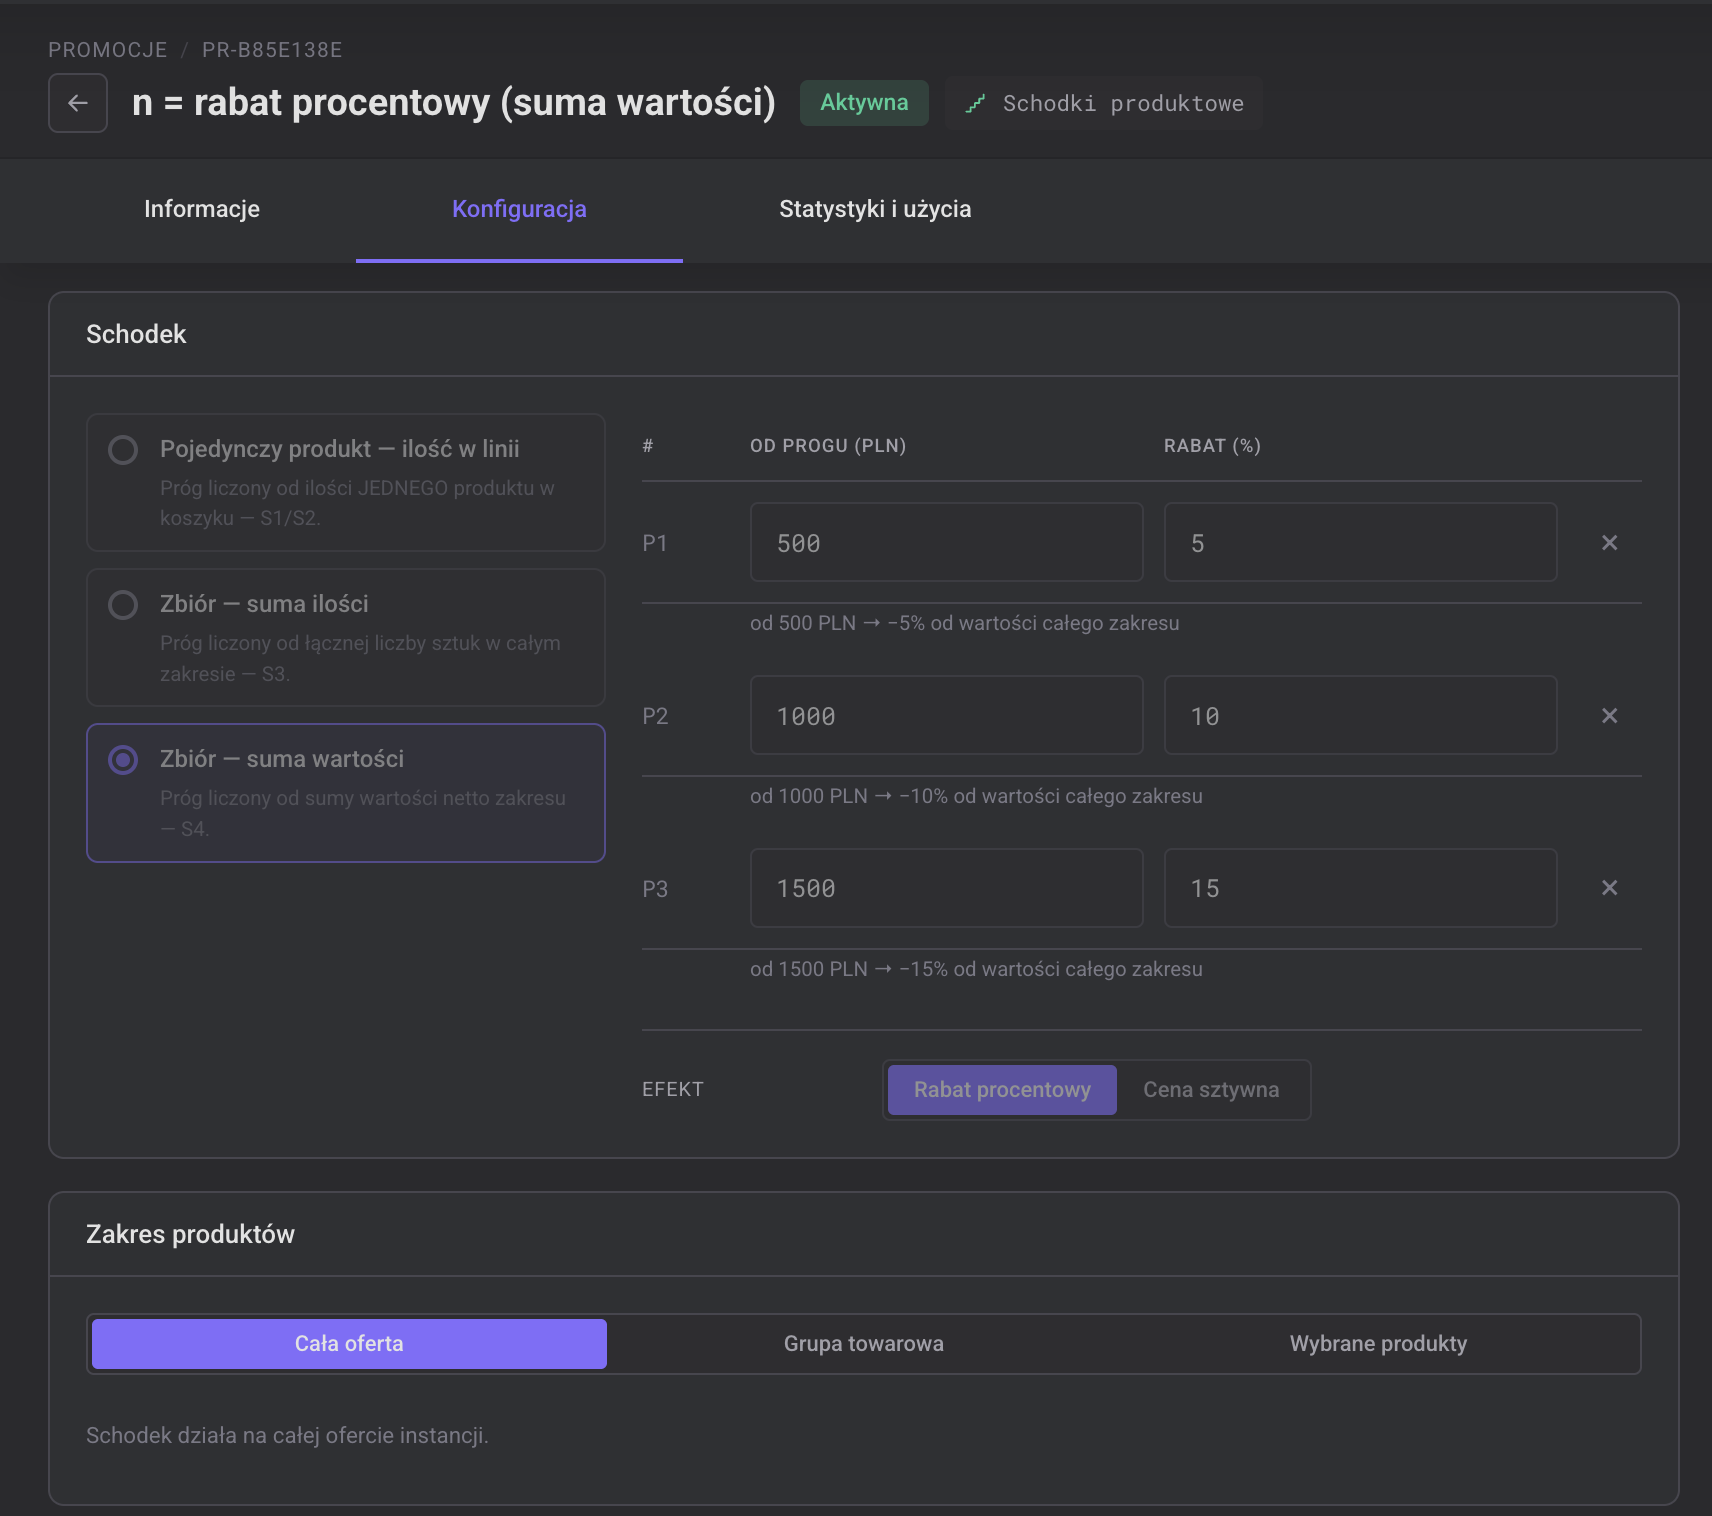The height and width of the screenshot is (1516, 1712).
Task: Open the PROMOCJE breadcrumb link
Action: coord(108,50)
